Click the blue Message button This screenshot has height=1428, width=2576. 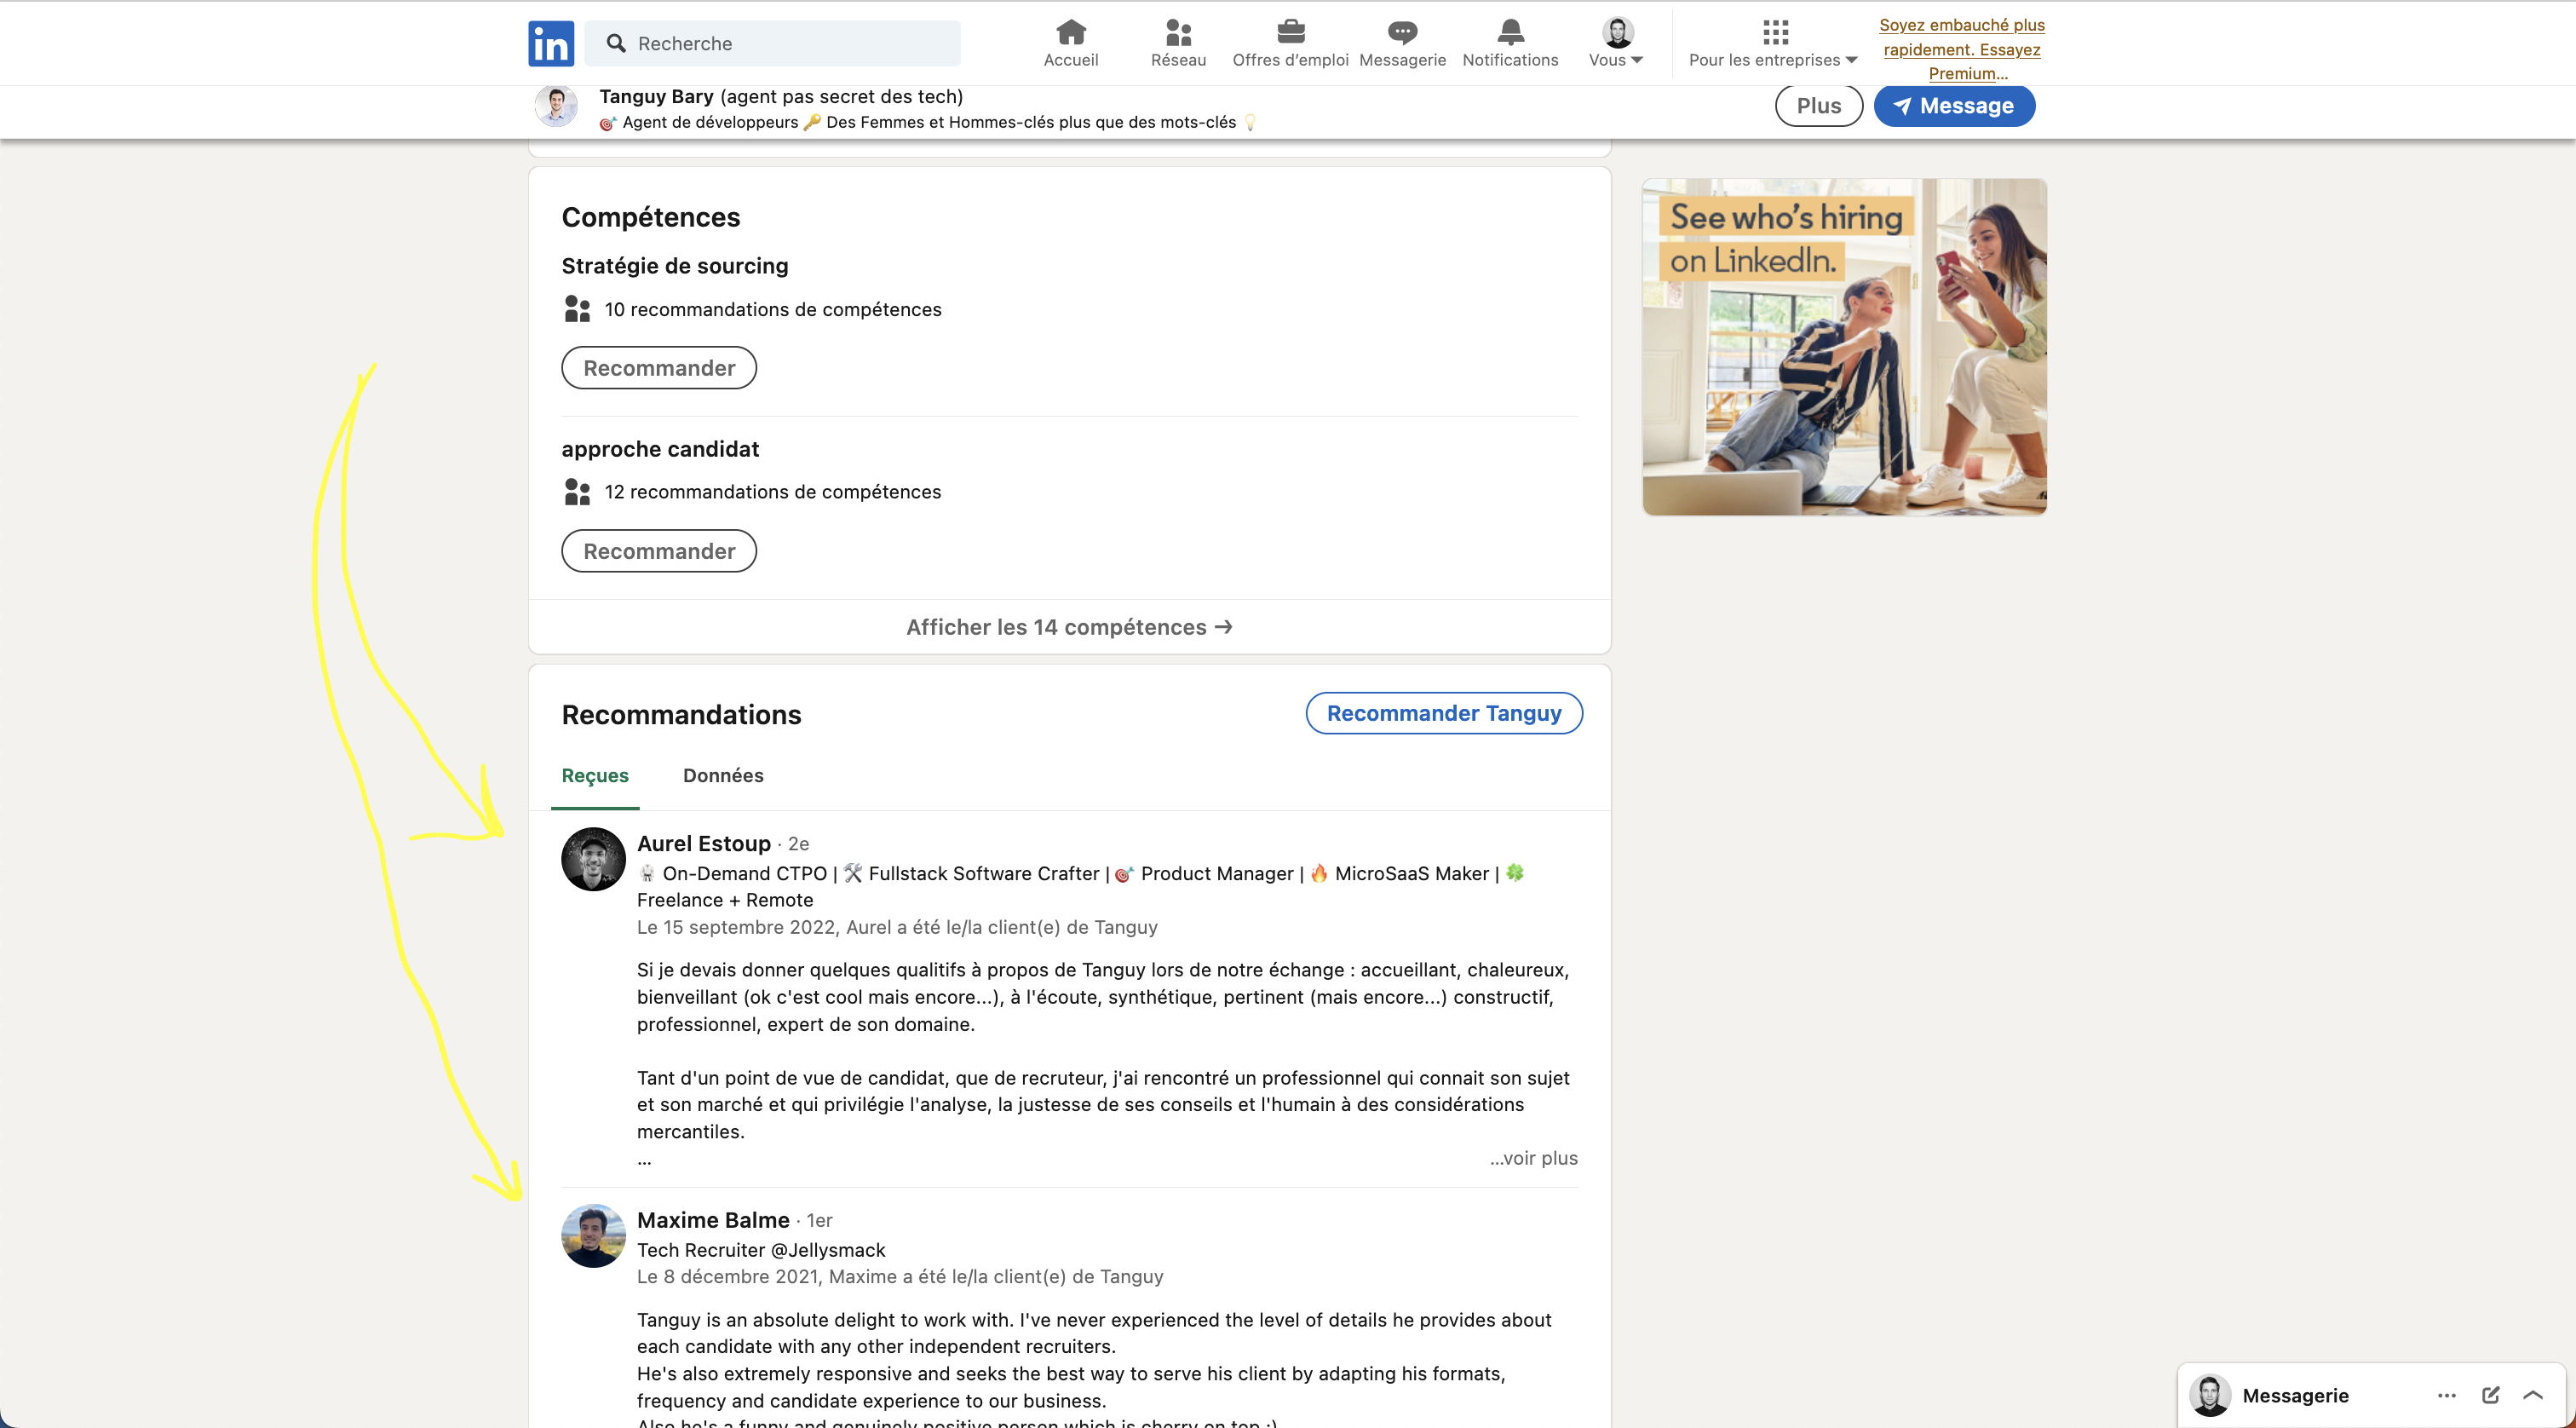[x=1954, y=106]
